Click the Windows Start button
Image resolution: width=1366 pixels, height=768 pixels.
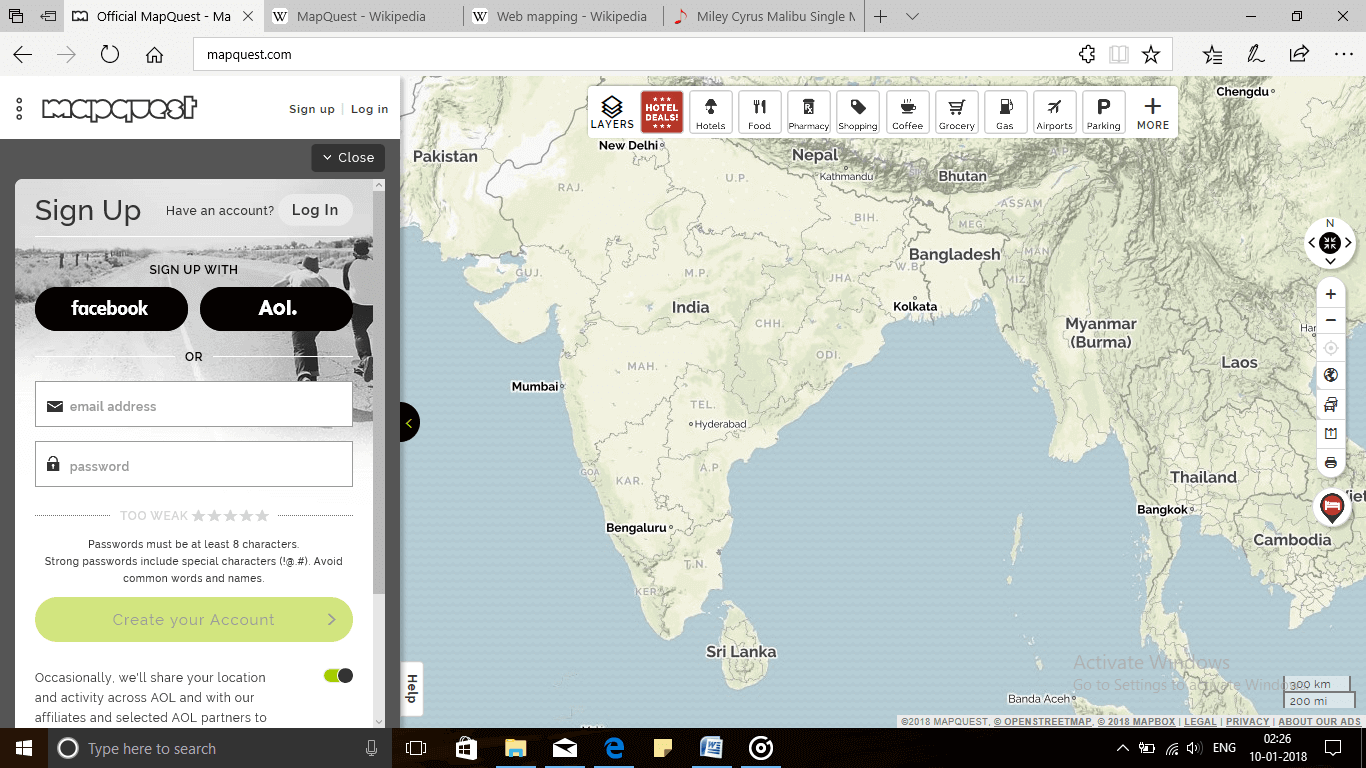pyautogui.click(x=24, y=748)
